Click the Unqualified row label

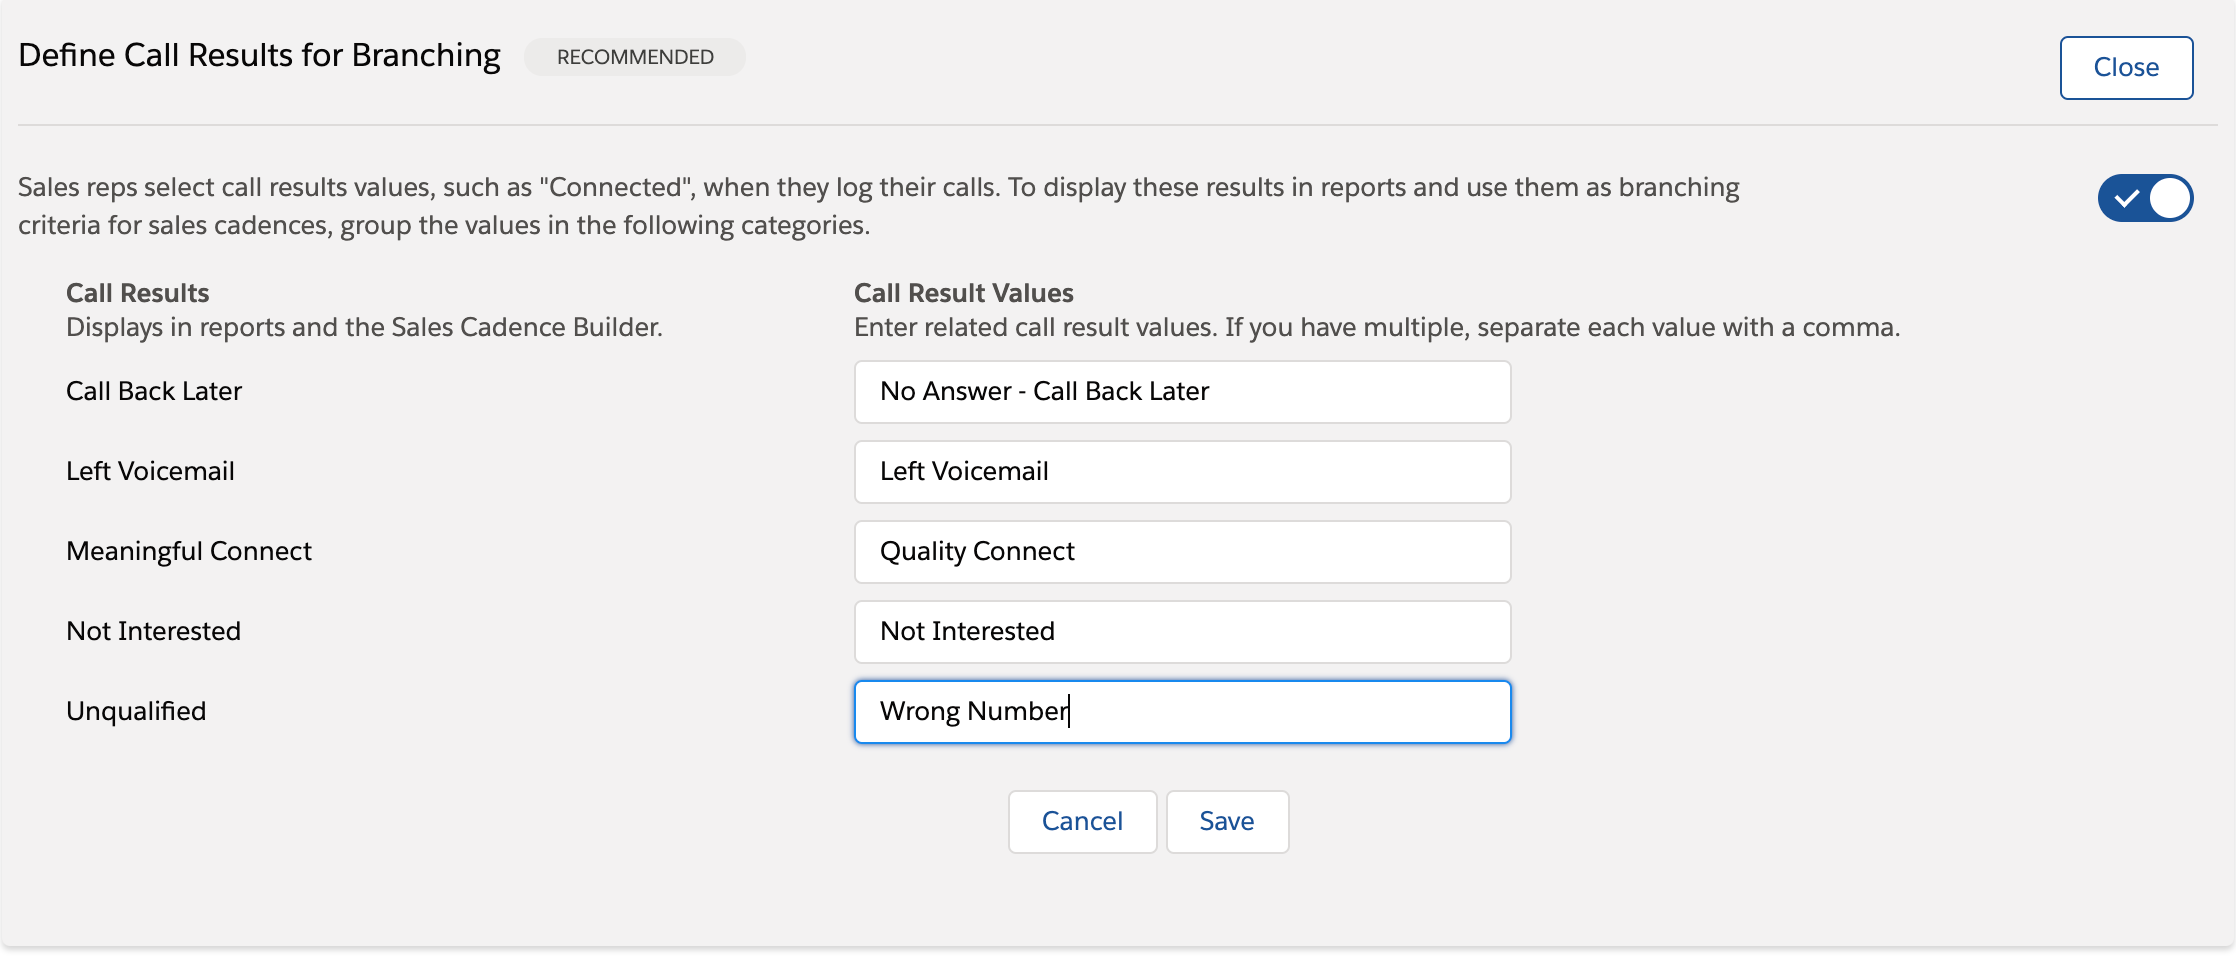pyautogui.click(x=136, y=711)
